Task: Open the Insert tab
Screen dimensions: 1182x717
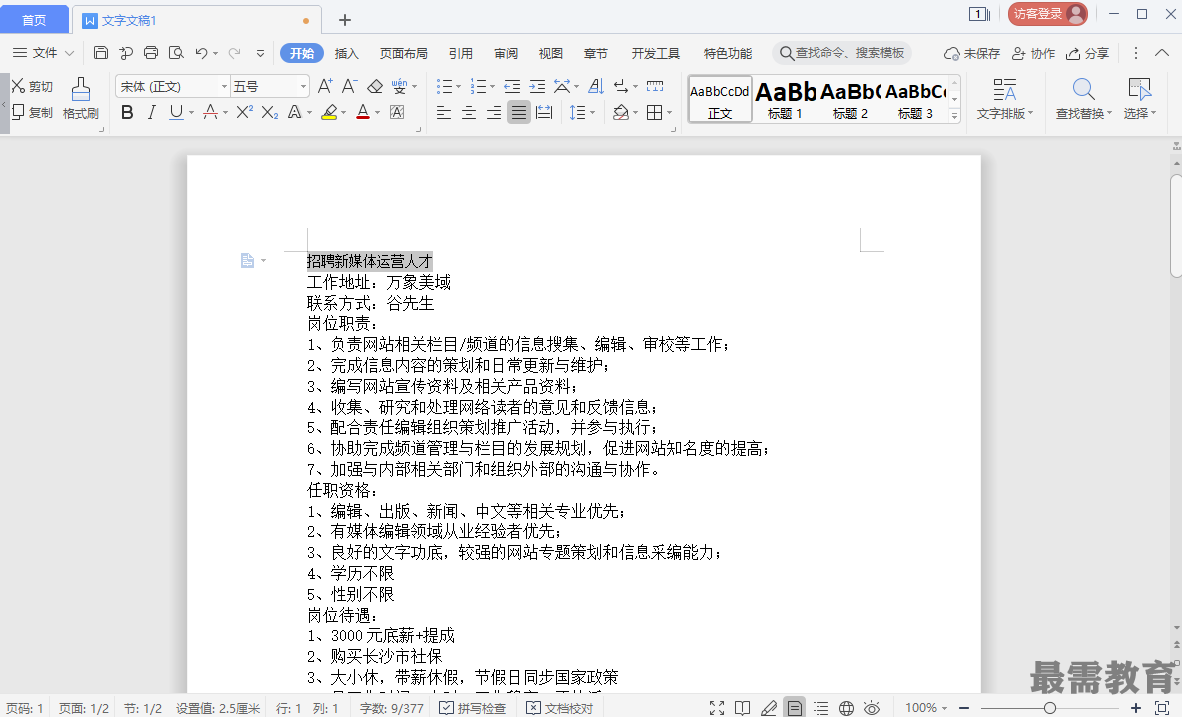Action: pos(346,53)
